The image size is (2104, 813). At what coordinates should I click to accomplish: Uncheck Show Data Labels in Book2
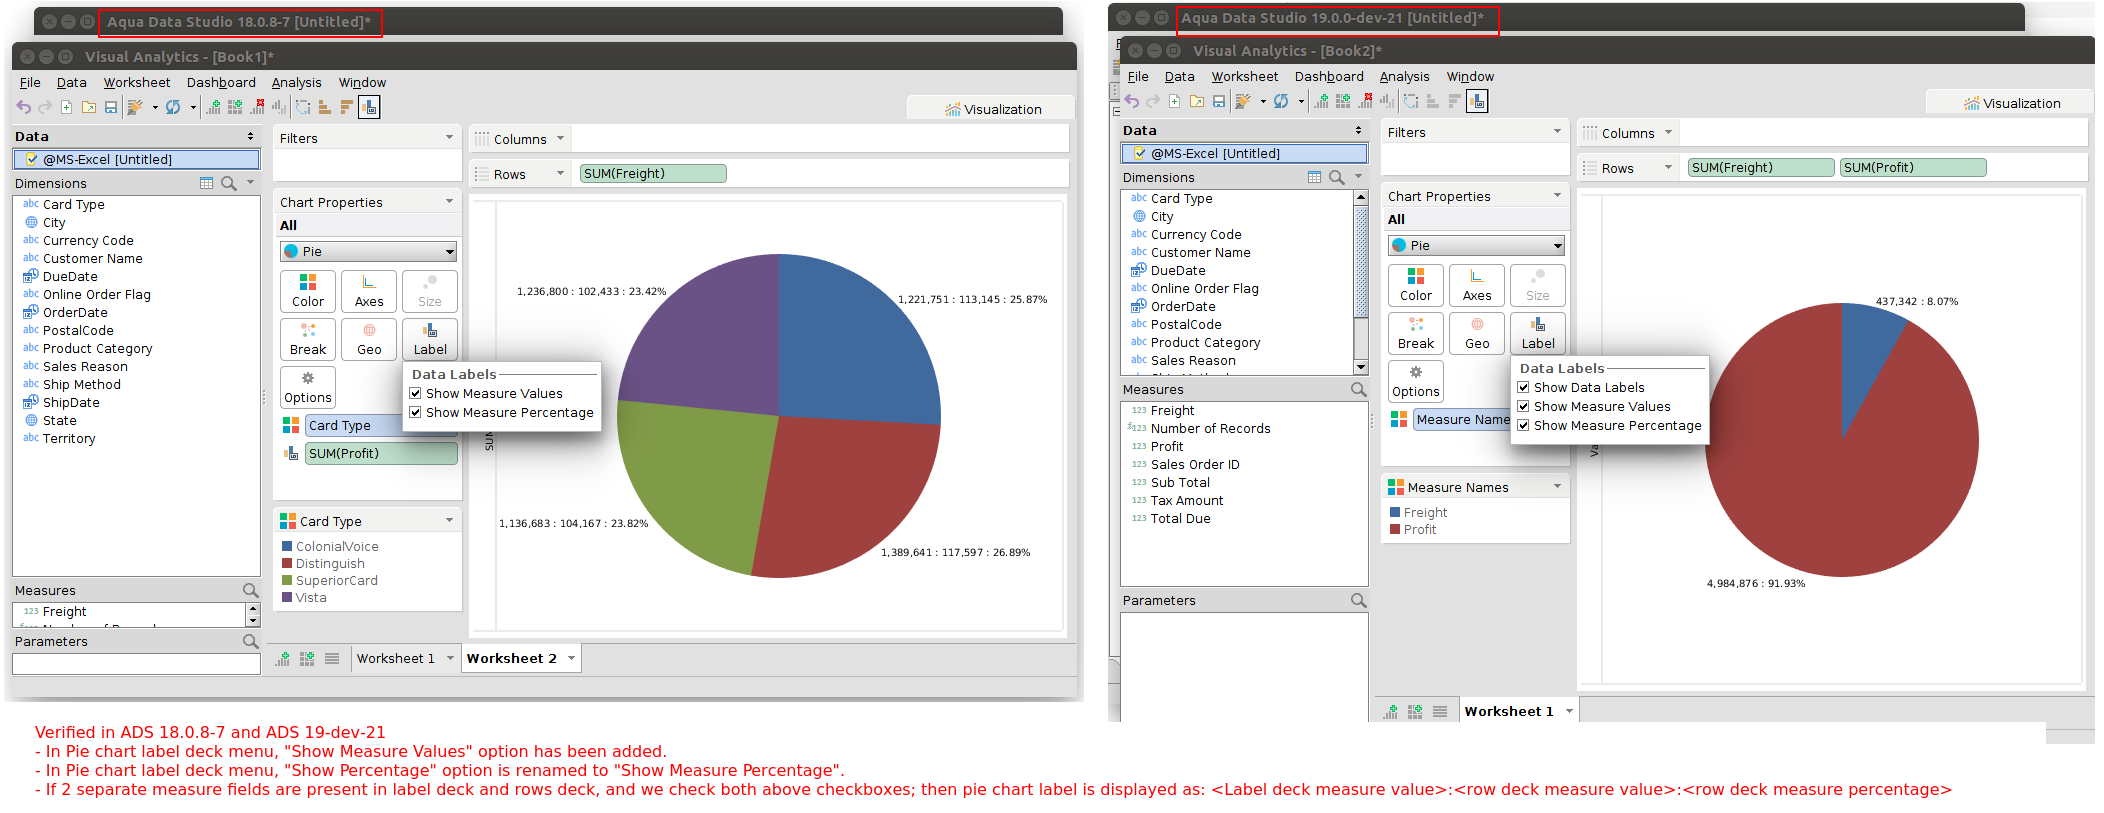point(1524,388)
